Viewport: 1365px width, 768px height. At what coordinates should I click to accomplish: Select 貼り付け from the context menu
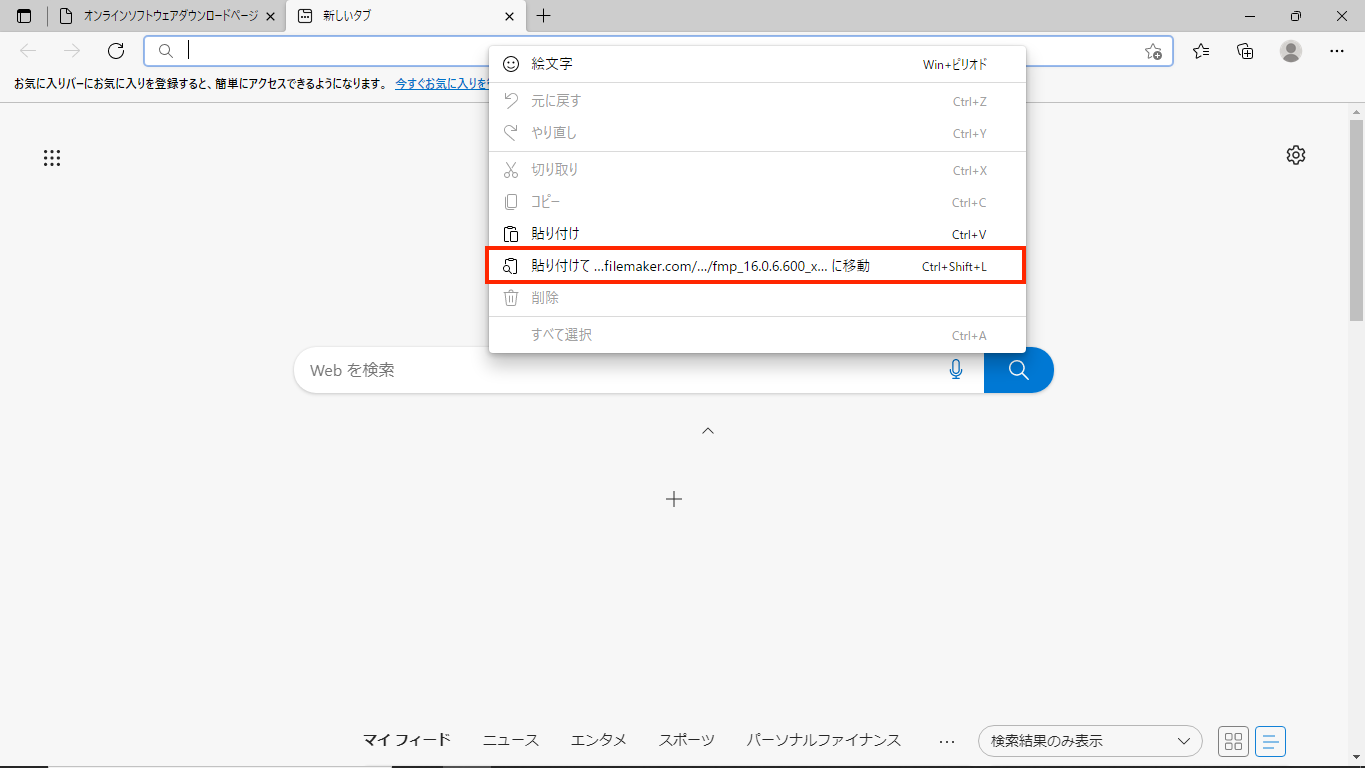point(556,233)
